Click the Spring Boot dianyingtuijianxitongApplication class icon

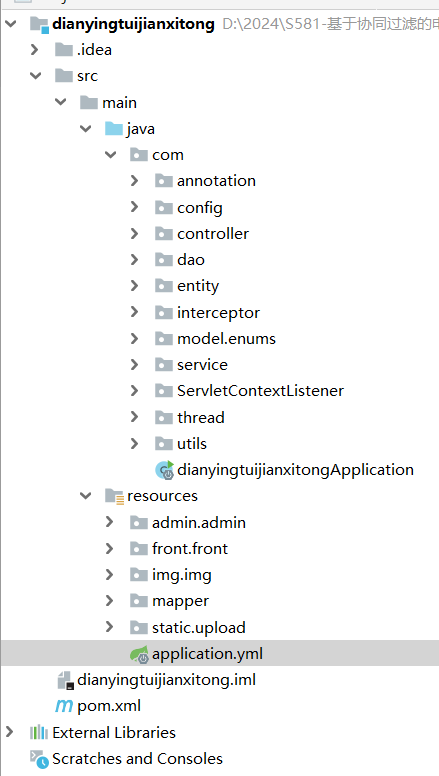coord(165,470)
